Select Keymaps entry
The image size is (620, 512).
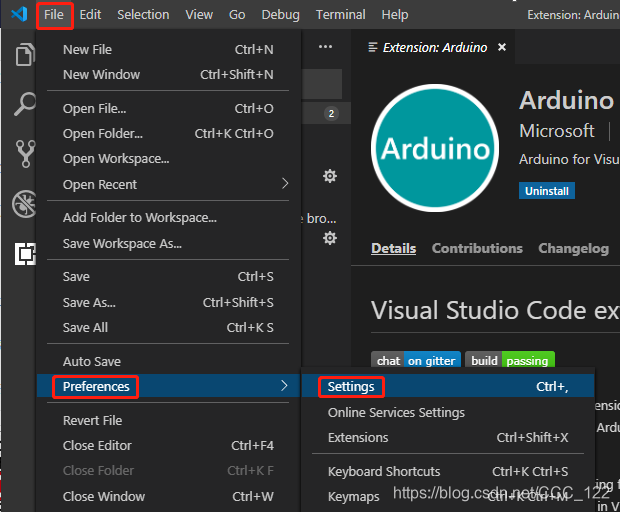tap(448, 497)
